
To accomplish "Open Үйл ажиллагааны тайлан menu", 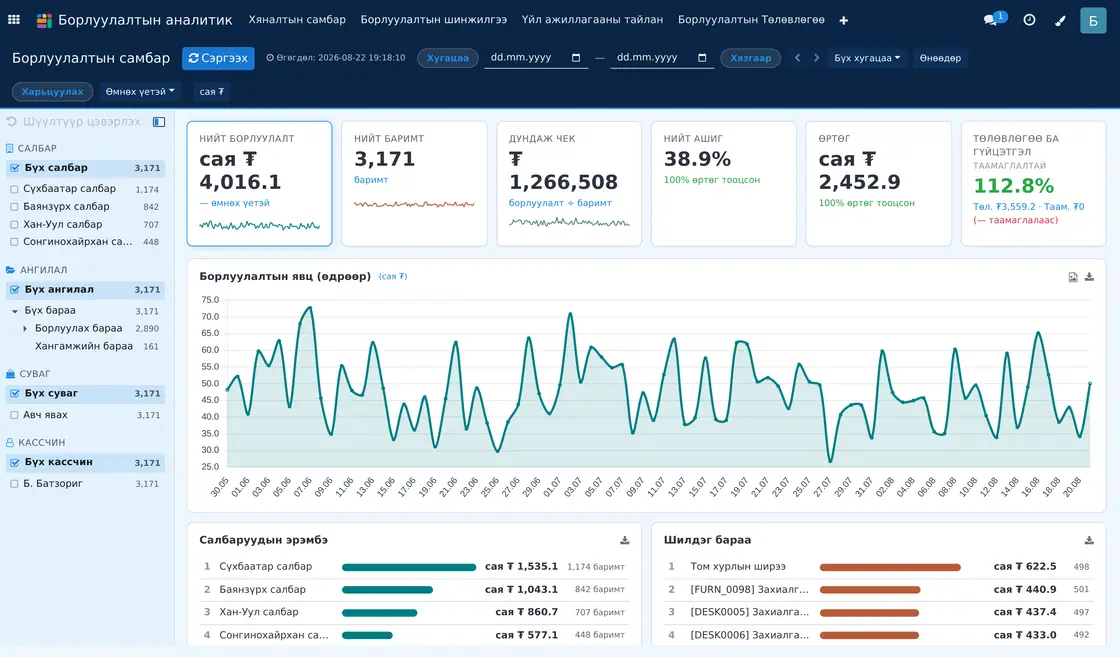I will coord(592,20).
